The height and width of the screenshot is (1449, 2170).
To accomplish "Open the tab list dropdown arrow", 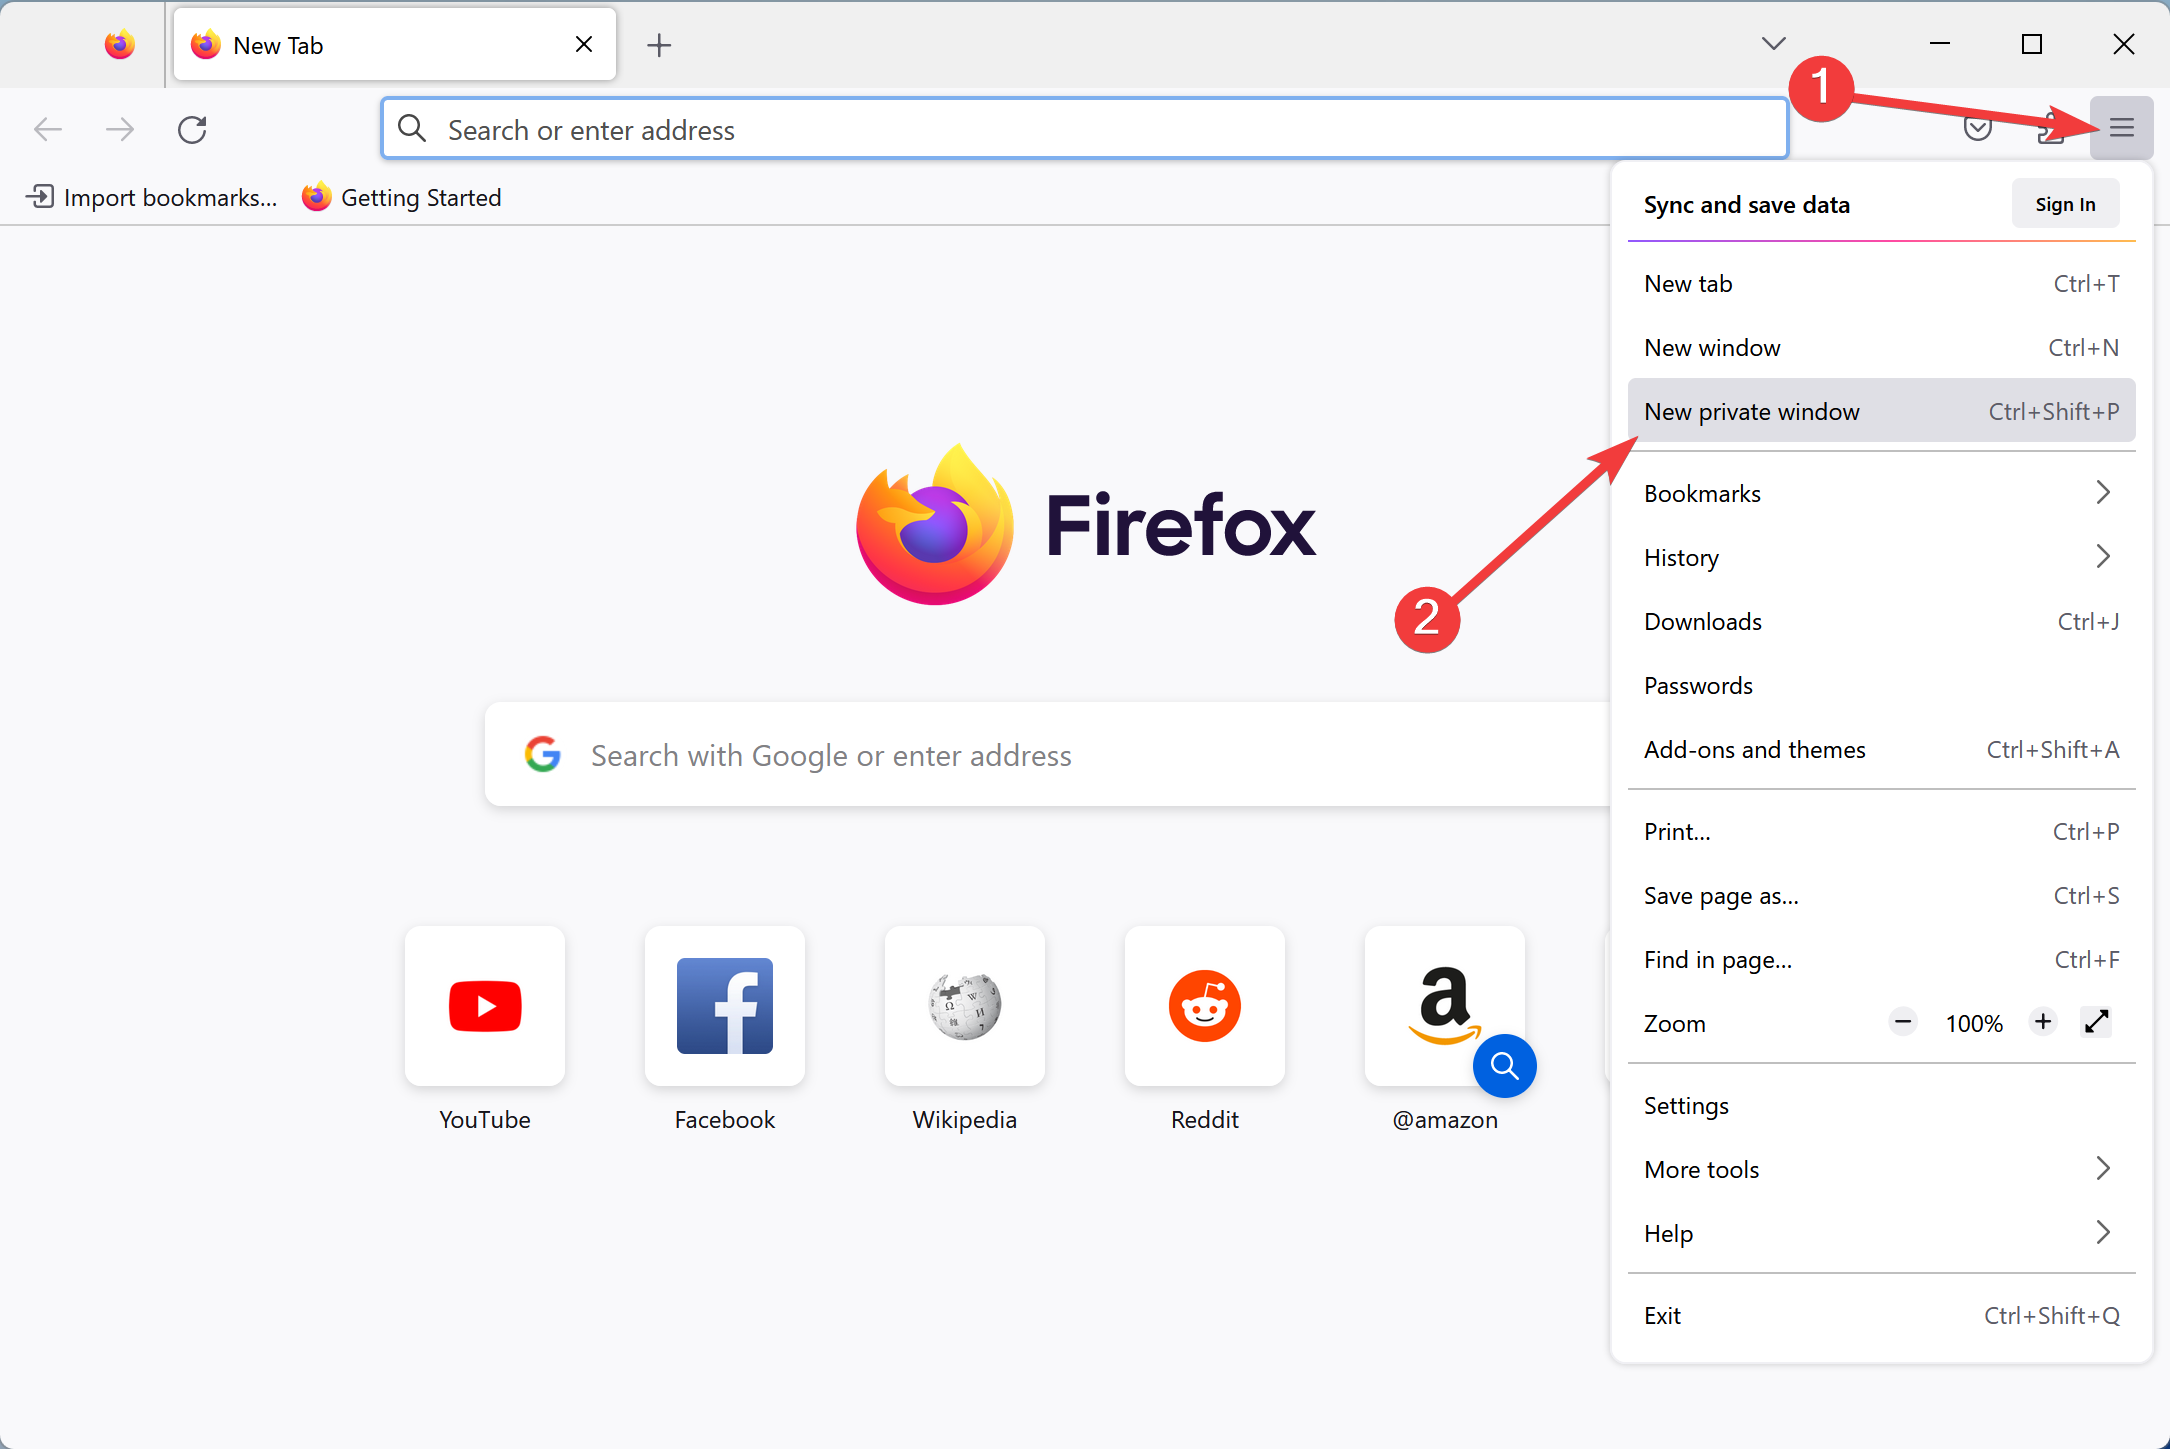I will click(1772, 44).
